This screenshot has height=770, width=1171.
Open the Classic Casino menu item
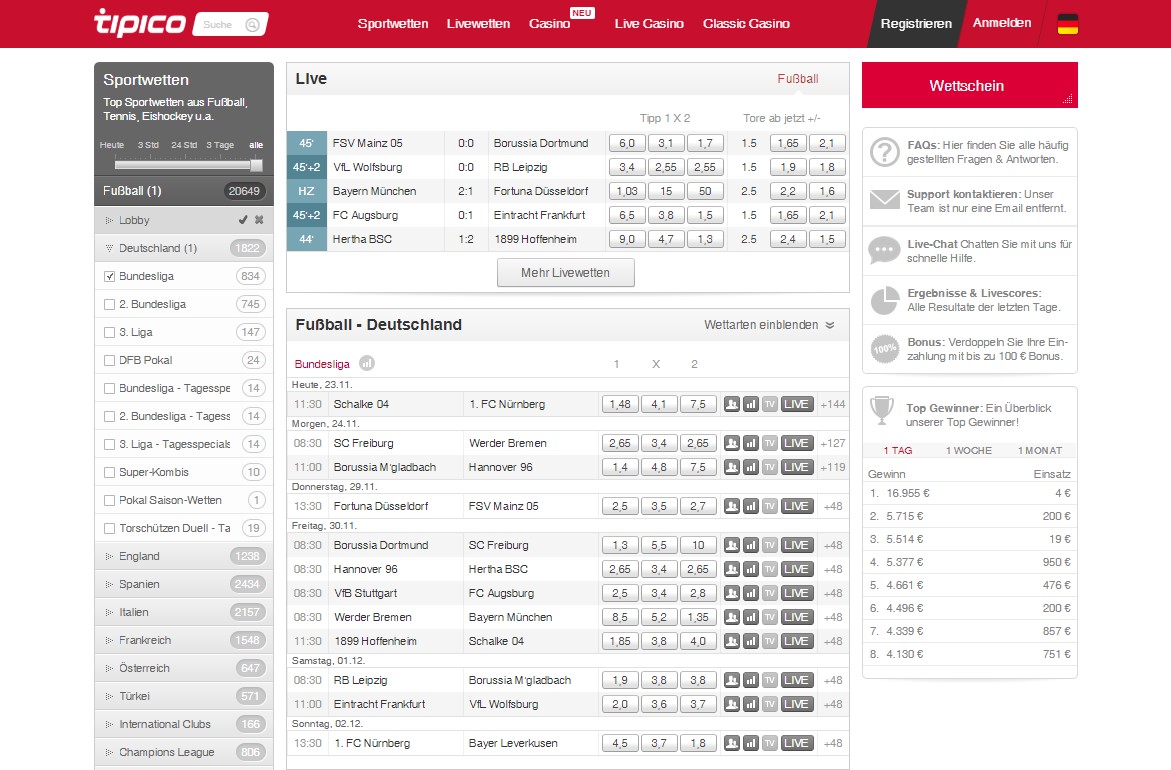[x=746, y=24]
